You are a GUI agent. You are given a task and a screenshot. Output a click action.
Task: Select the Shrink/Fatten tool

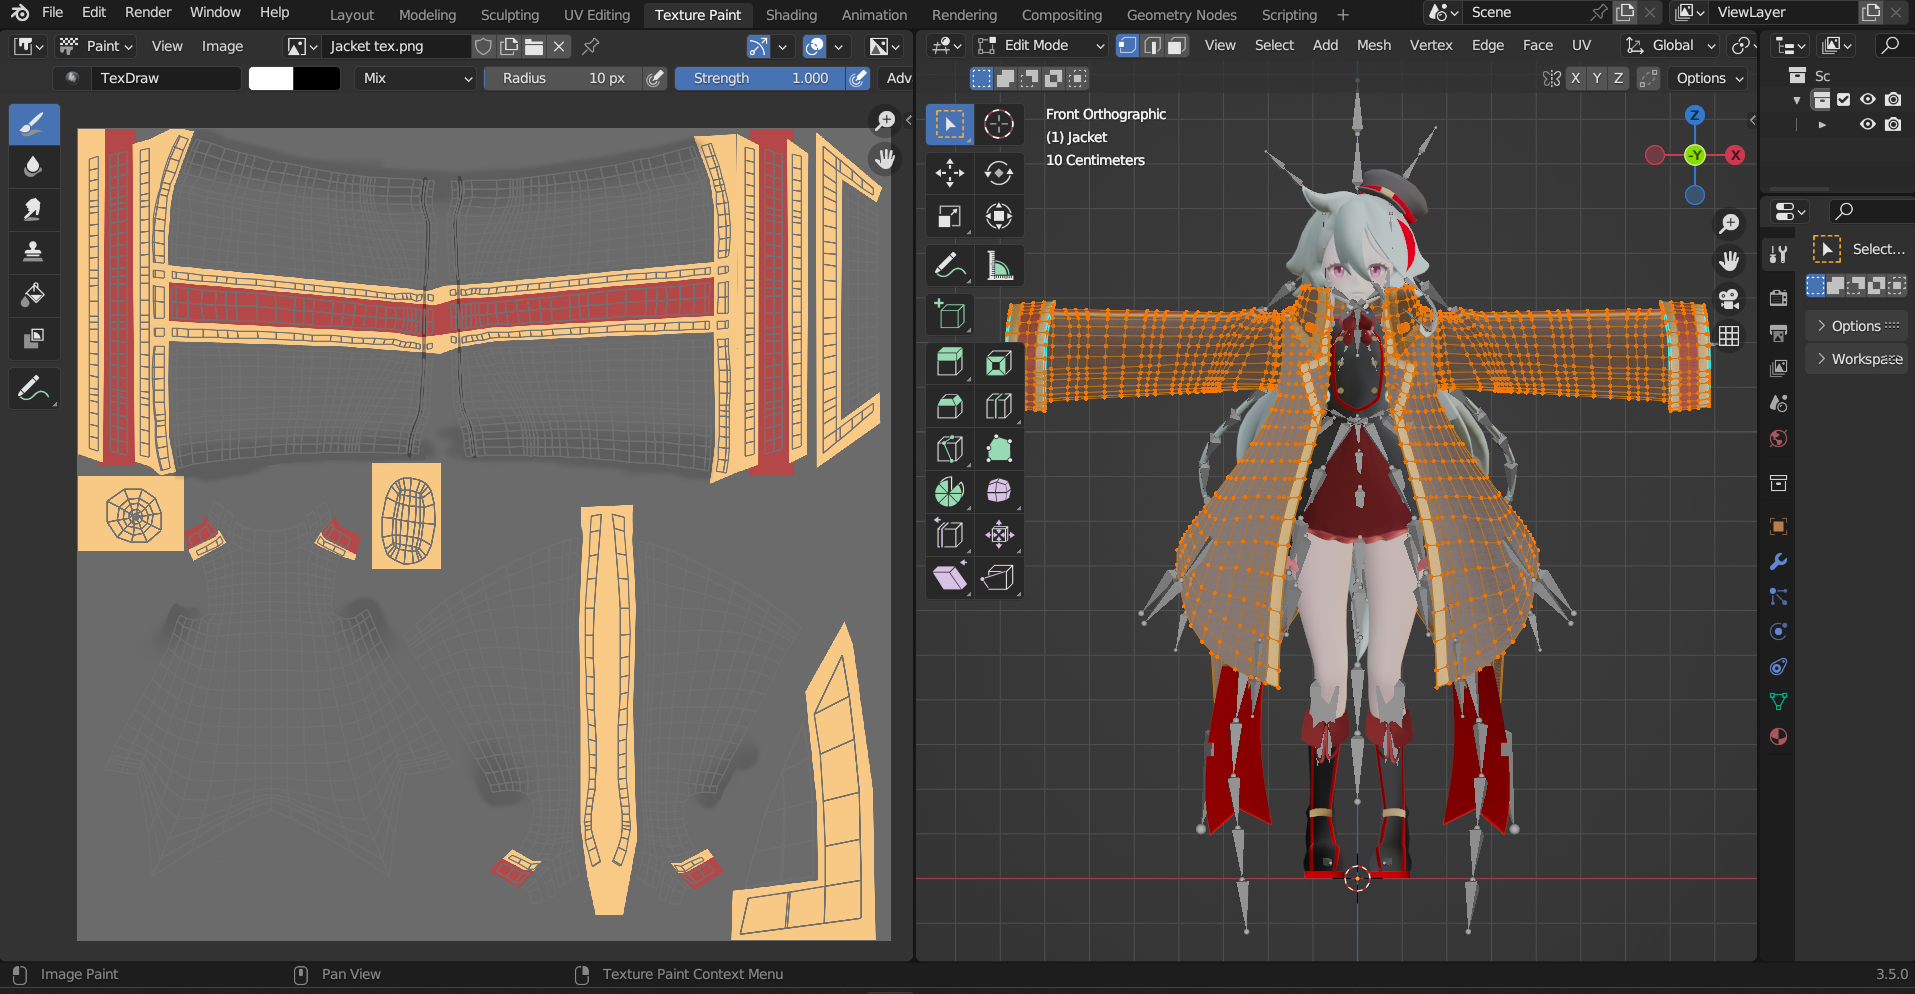[998, 534]
